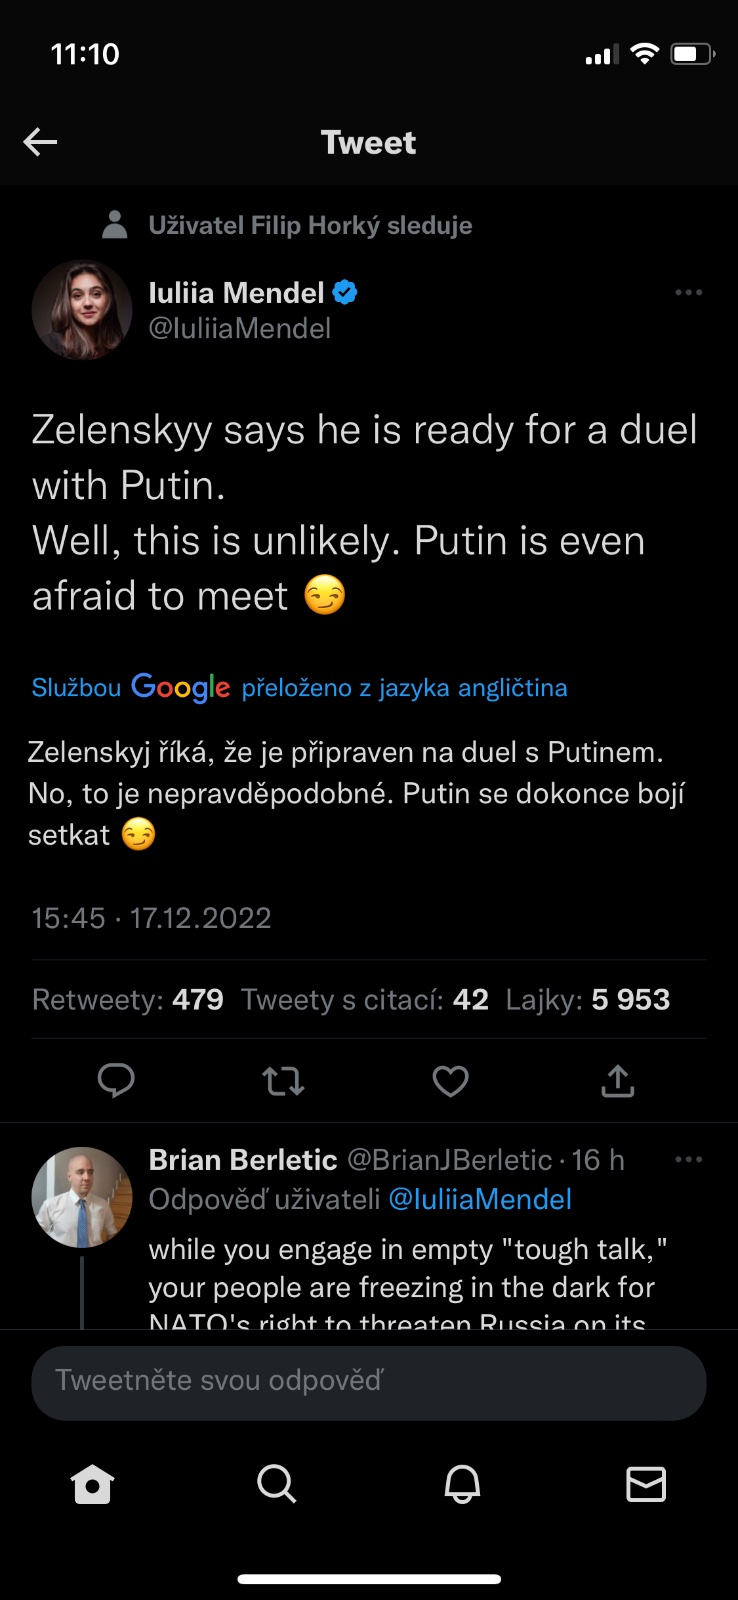Like the tweet with heart icon
The width and height of the screenshot is (738, 1600).
[450, 1081]
